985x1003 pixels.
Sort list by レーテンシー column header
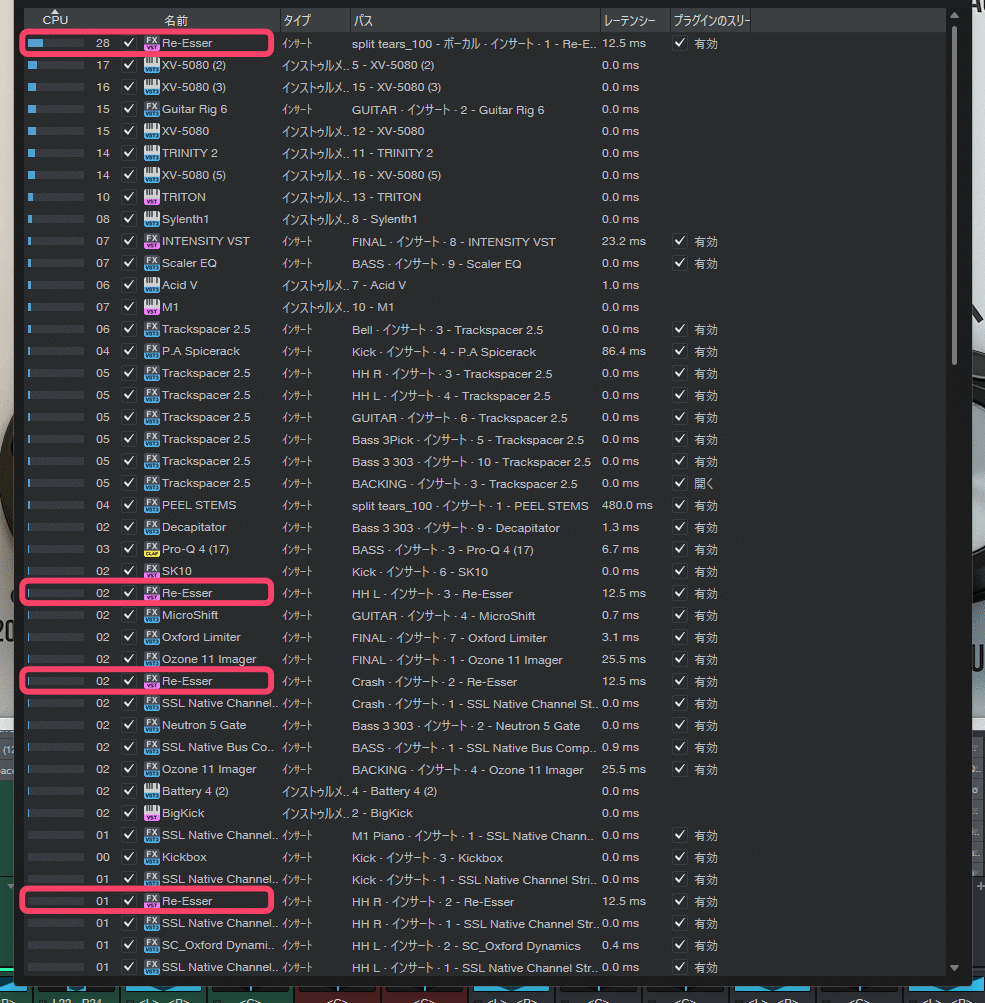(629, 20)
